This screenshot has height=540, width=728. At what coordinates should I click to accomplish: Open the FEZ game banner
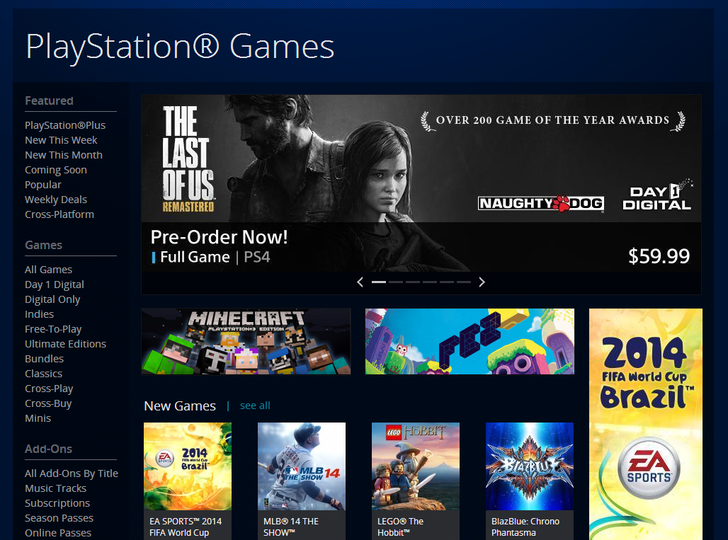(469, 341)
